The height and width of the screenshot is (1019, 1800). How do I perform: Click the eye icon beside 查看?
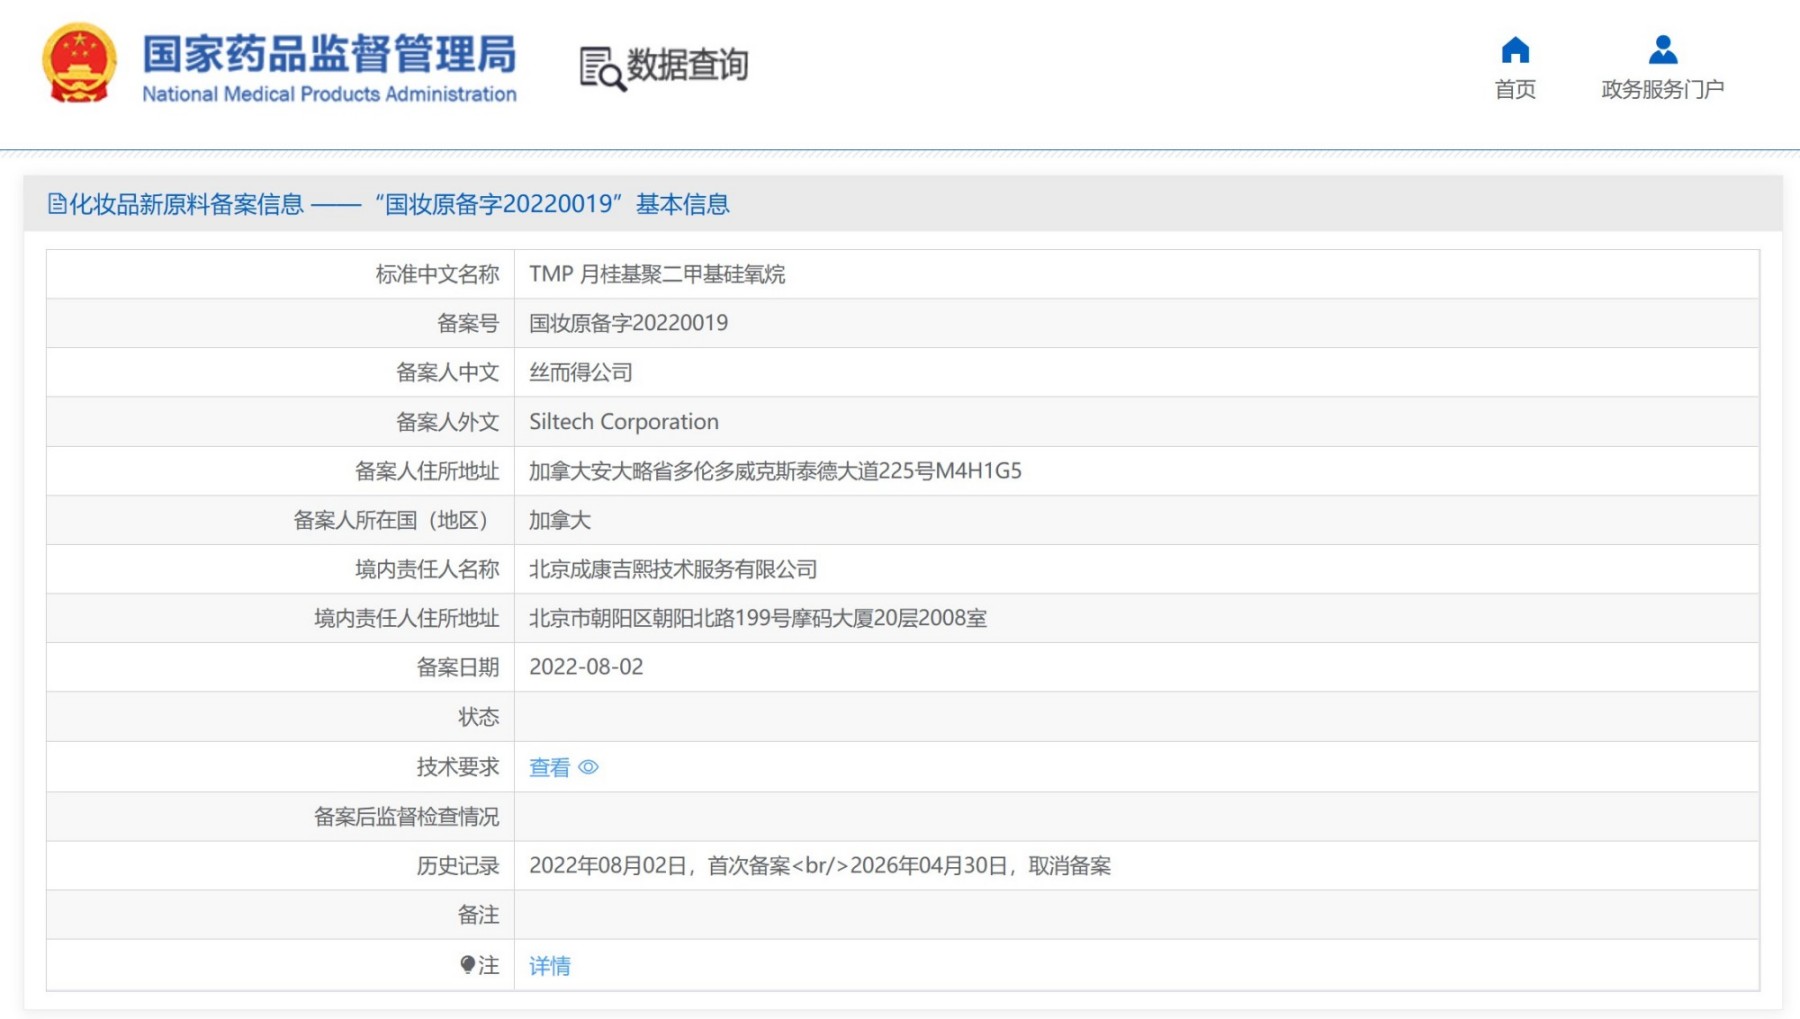[x=589, y=767]
